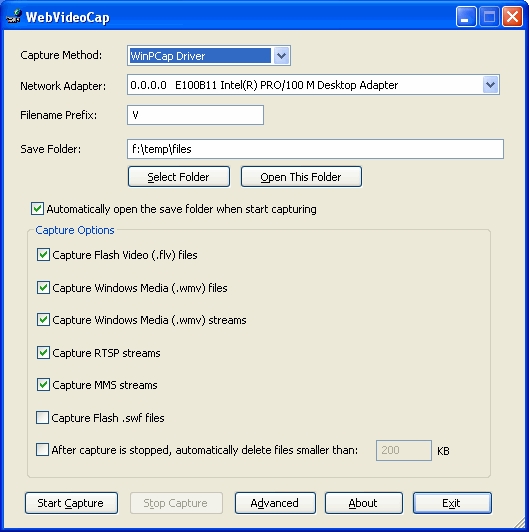This screenshot has height=532, width=529.
Task: Open the Advanced settings button
Action: click(x=275, y=503)
